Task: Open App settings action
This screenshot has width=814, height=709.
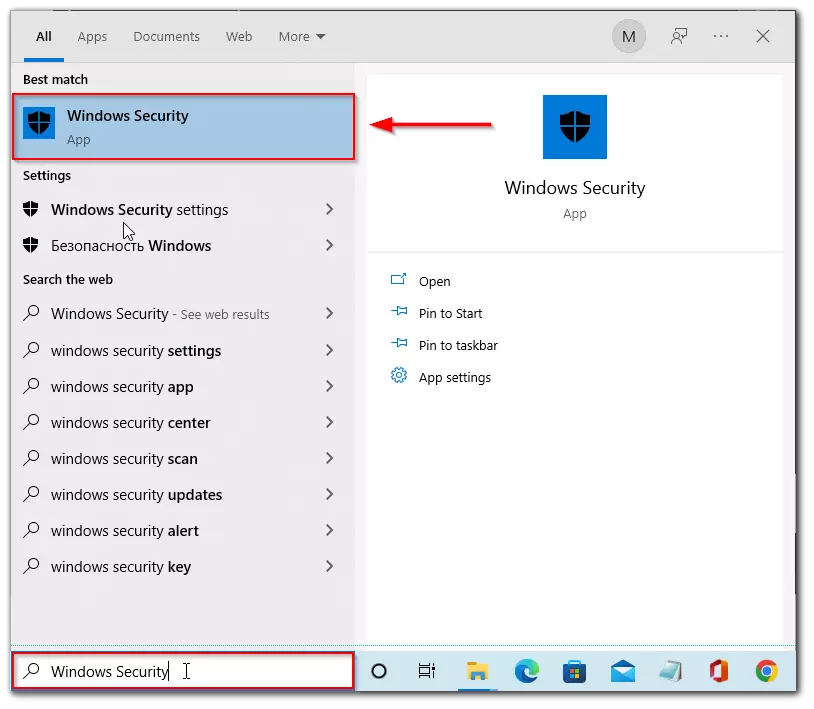Action: (454, 378)
